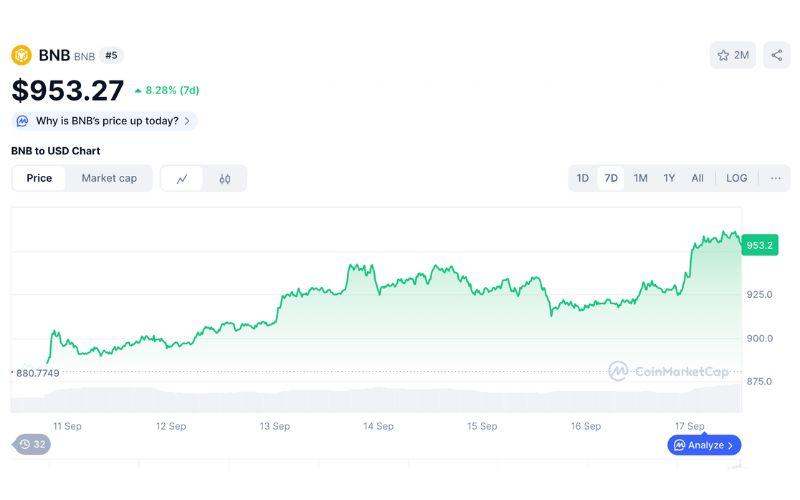Click the 8.28% (7d) change text
This screenshot has width=800, height=500.
pyautogui.click(x=167, y=90)
